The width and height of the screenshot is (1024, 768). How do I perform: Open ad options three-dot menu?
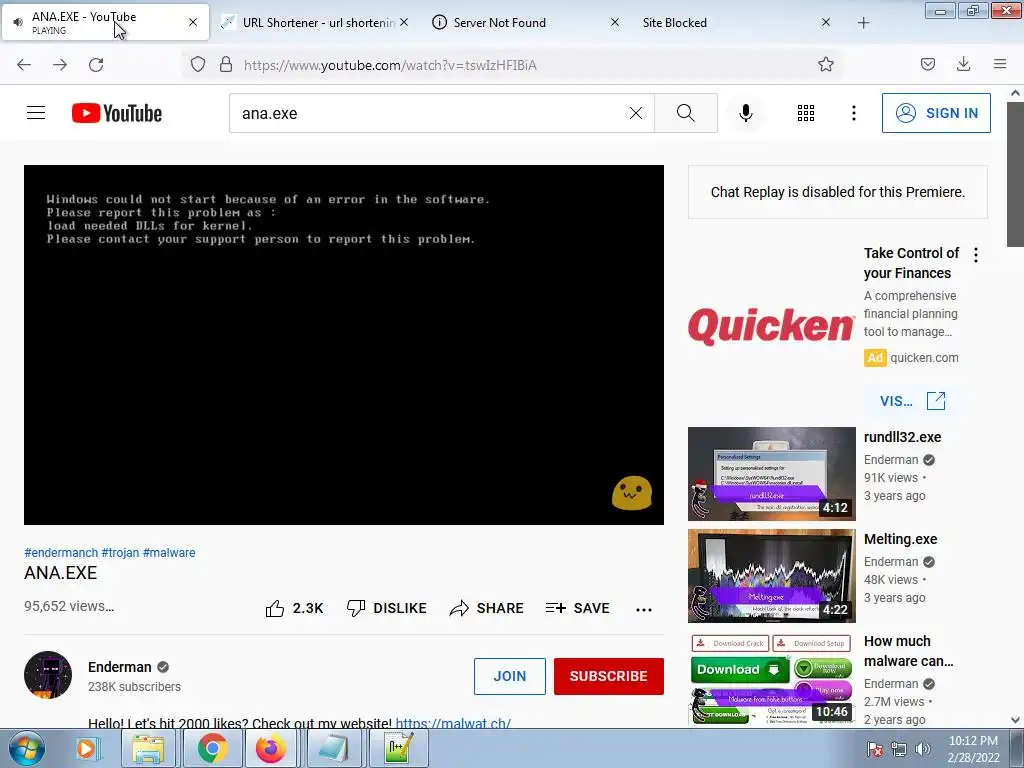(976, 255)
